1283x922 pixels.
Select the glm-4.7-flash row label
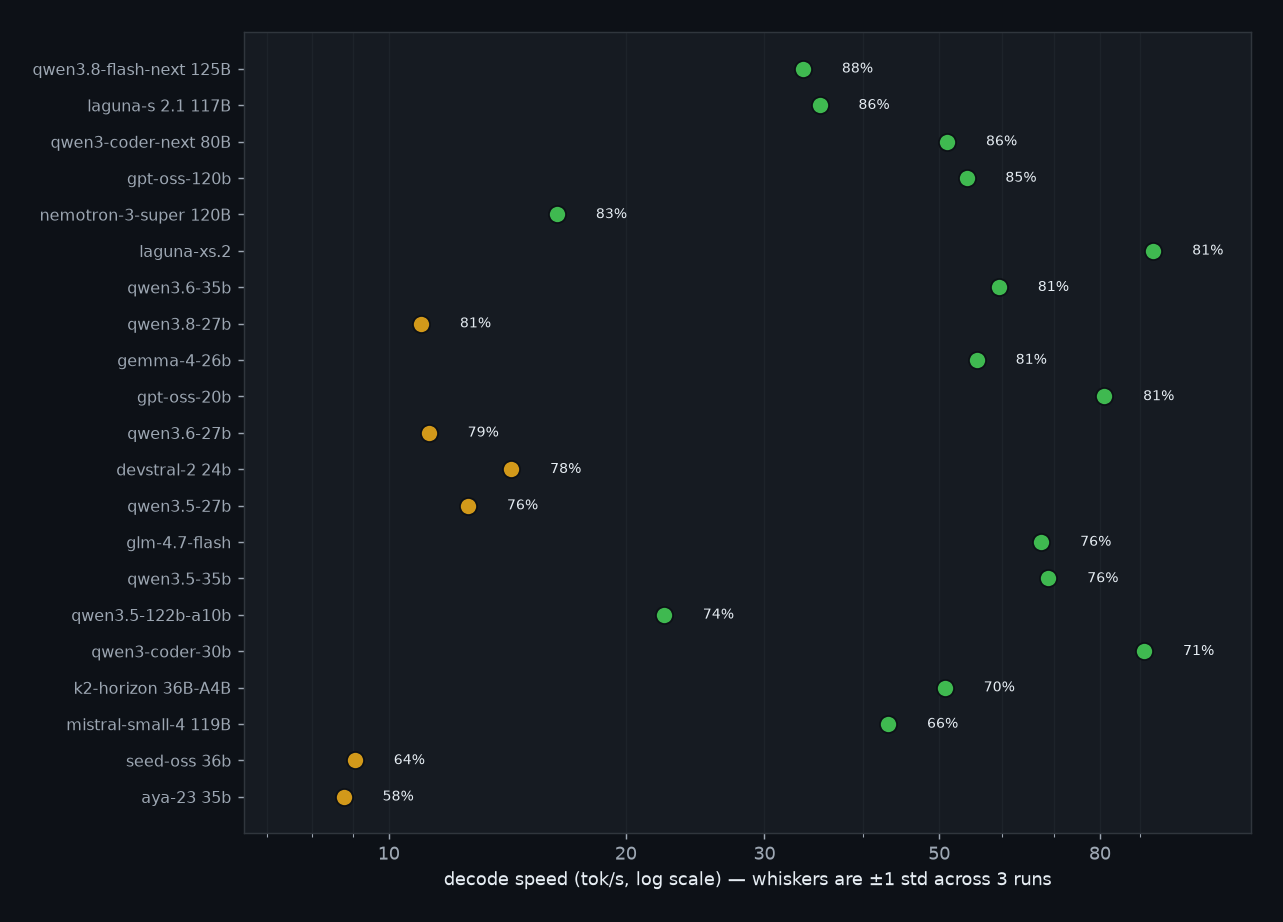[178, 543]
